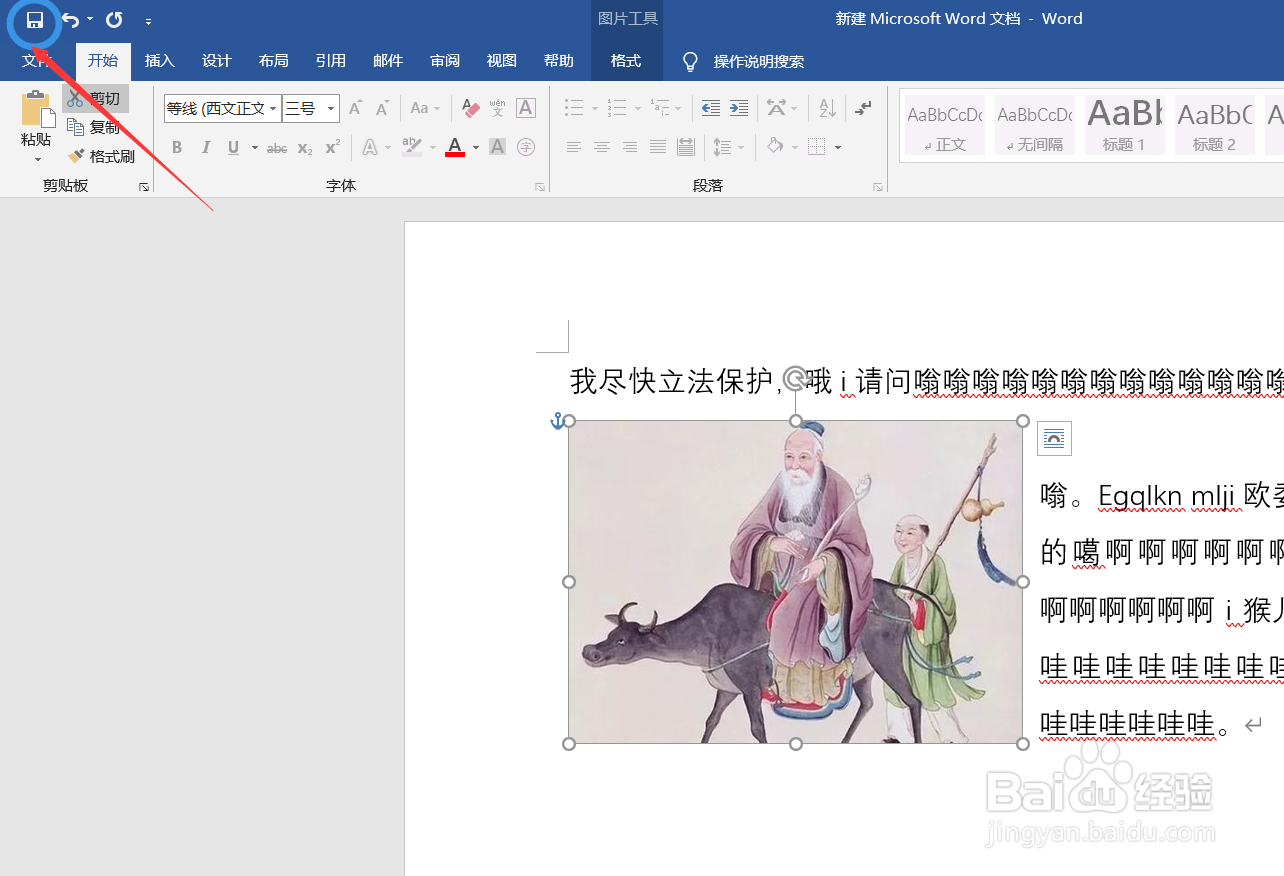Open the undo history dropdown arrow
The height and width of the screenshot is (876, 1284).
pyautogui.click(x=90, y=20)
